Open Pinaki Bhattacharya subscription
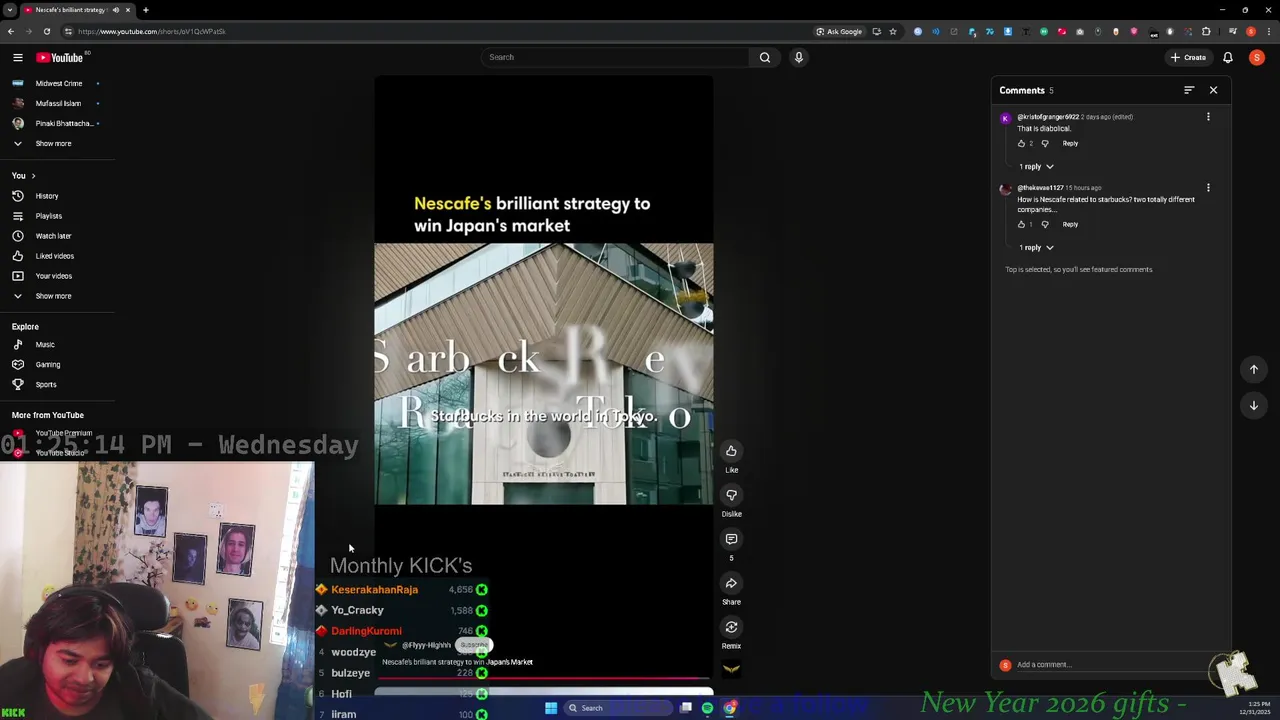The image size is (1280, 720). [57, 123]
